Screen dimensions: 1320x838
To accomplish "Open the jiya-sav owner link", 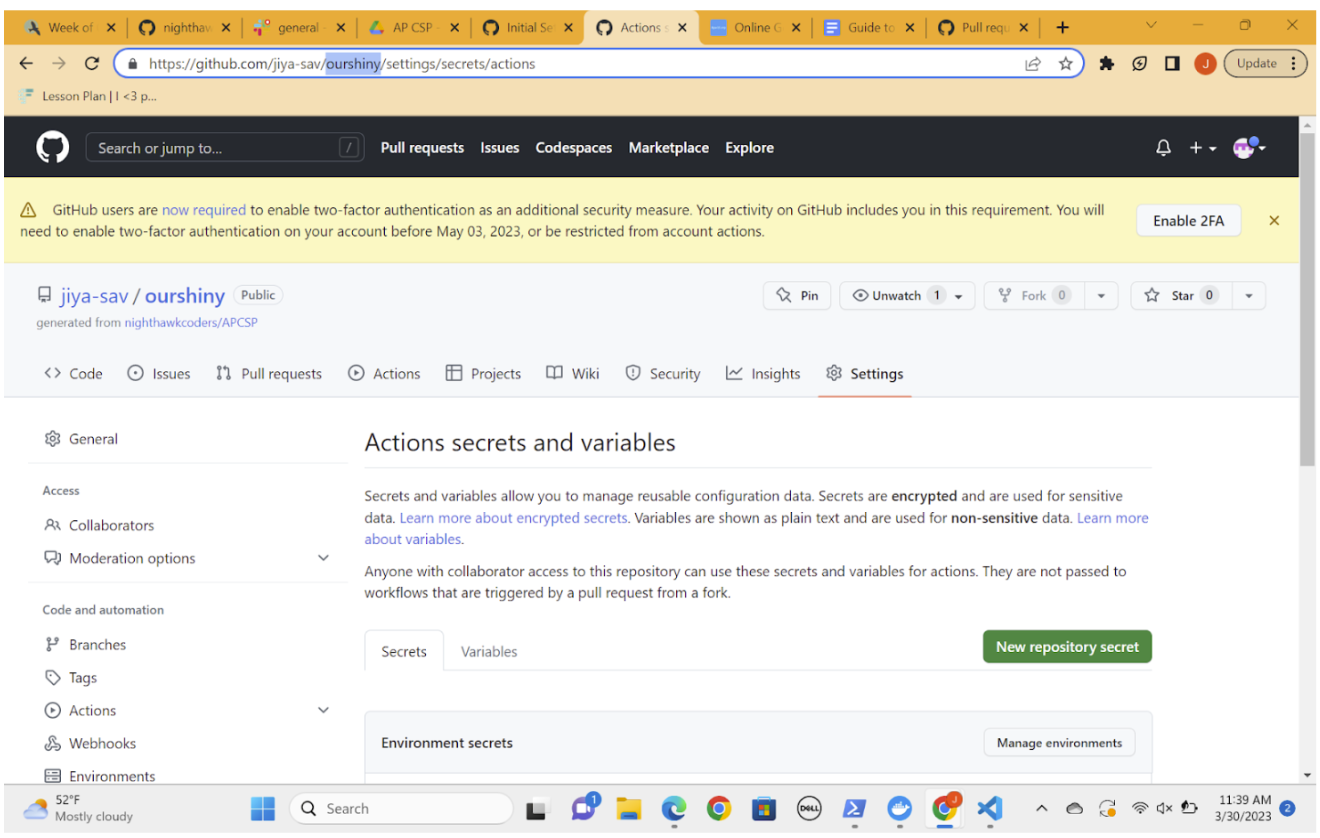I will click(94, 296).
